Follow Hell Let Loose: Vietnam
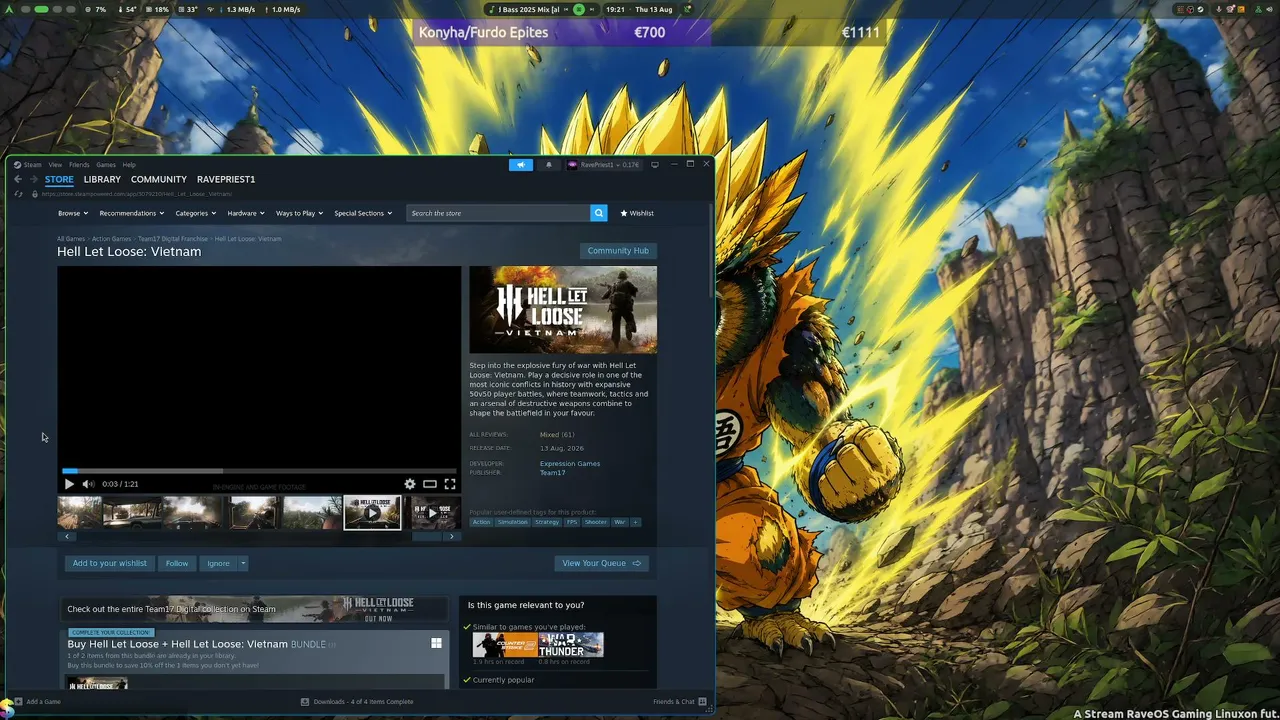The height and width of the screenshot is (720, 1280). (x=177, y=563)
